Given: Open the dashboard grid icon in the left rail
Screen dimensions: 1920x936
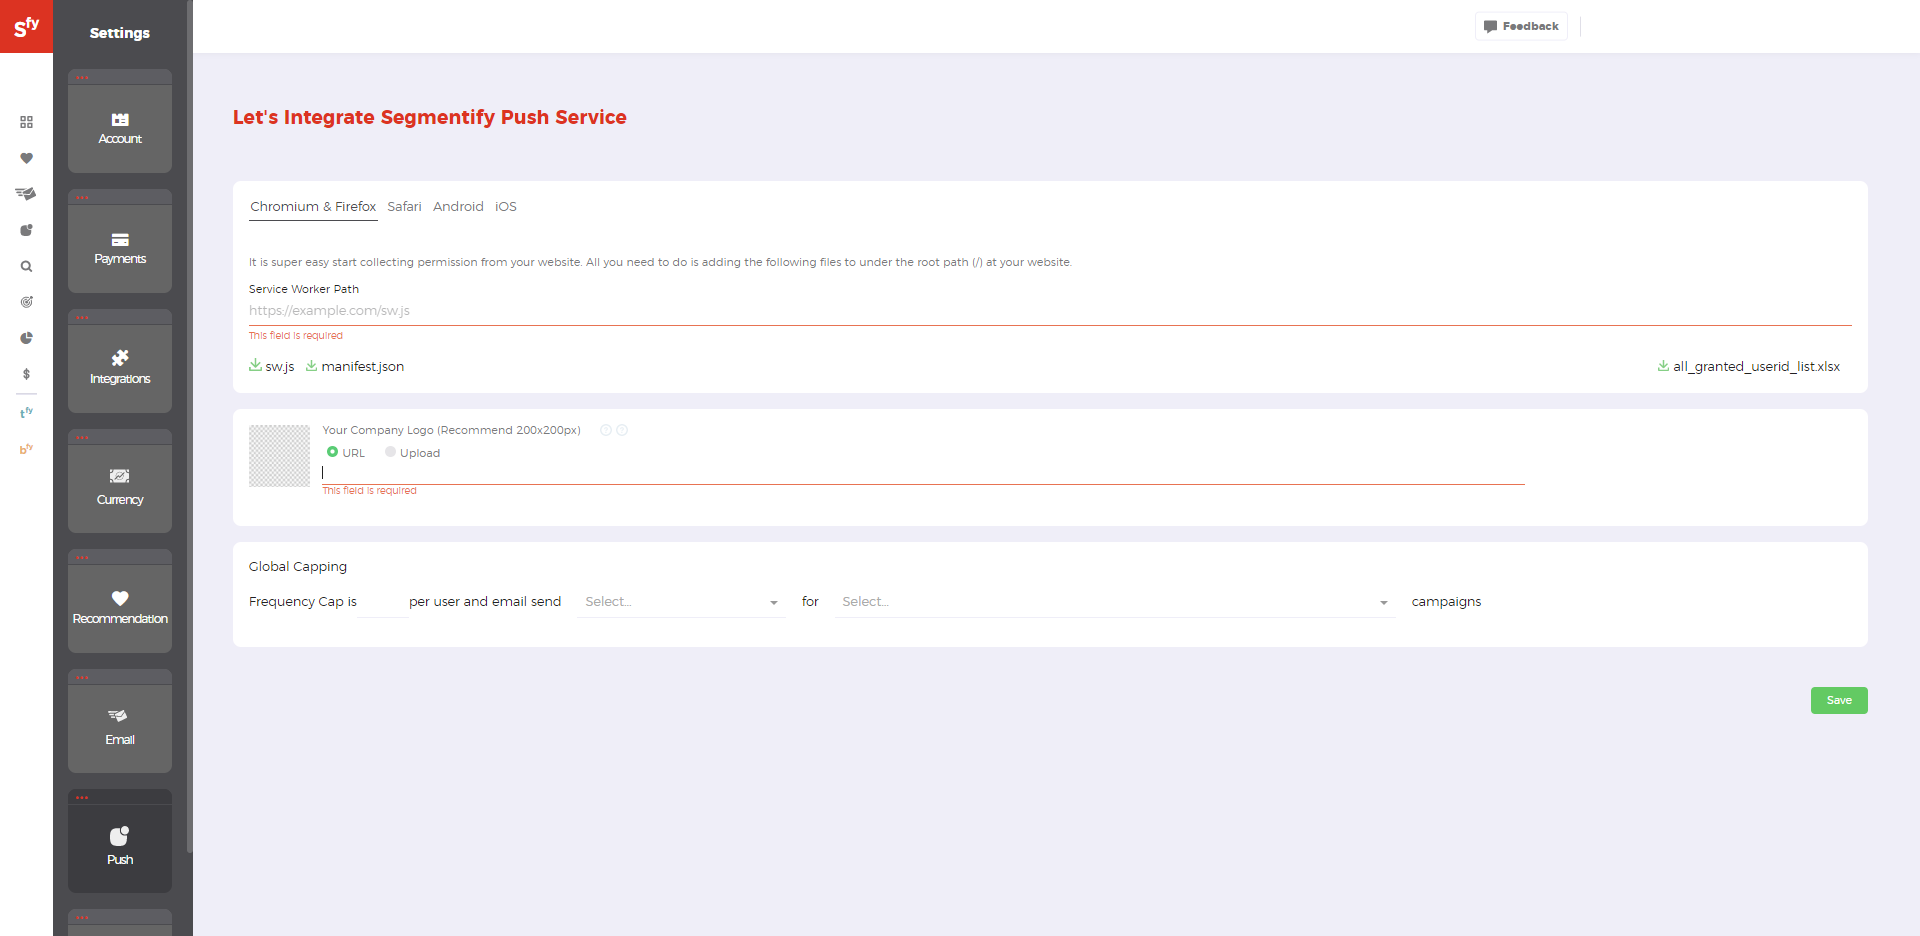Looking at the screenshot, I should 26,122.
